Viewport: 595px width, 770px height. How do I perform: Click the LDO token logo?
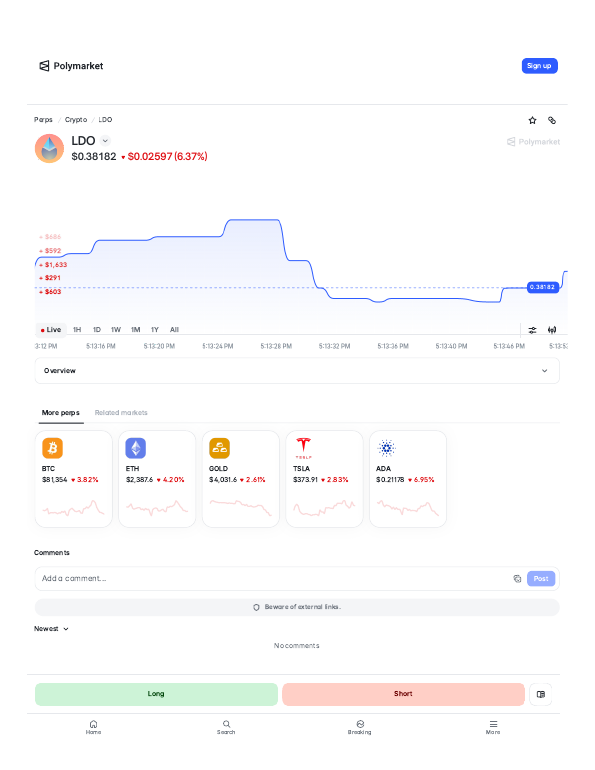(x=50, y=148)
